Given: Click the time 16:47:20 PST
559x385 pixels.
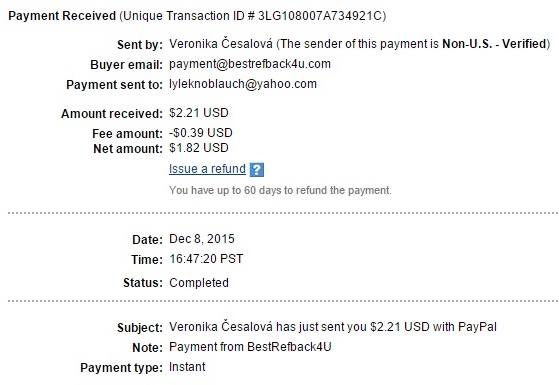Looking at the screenshot, I should point(206,258).
